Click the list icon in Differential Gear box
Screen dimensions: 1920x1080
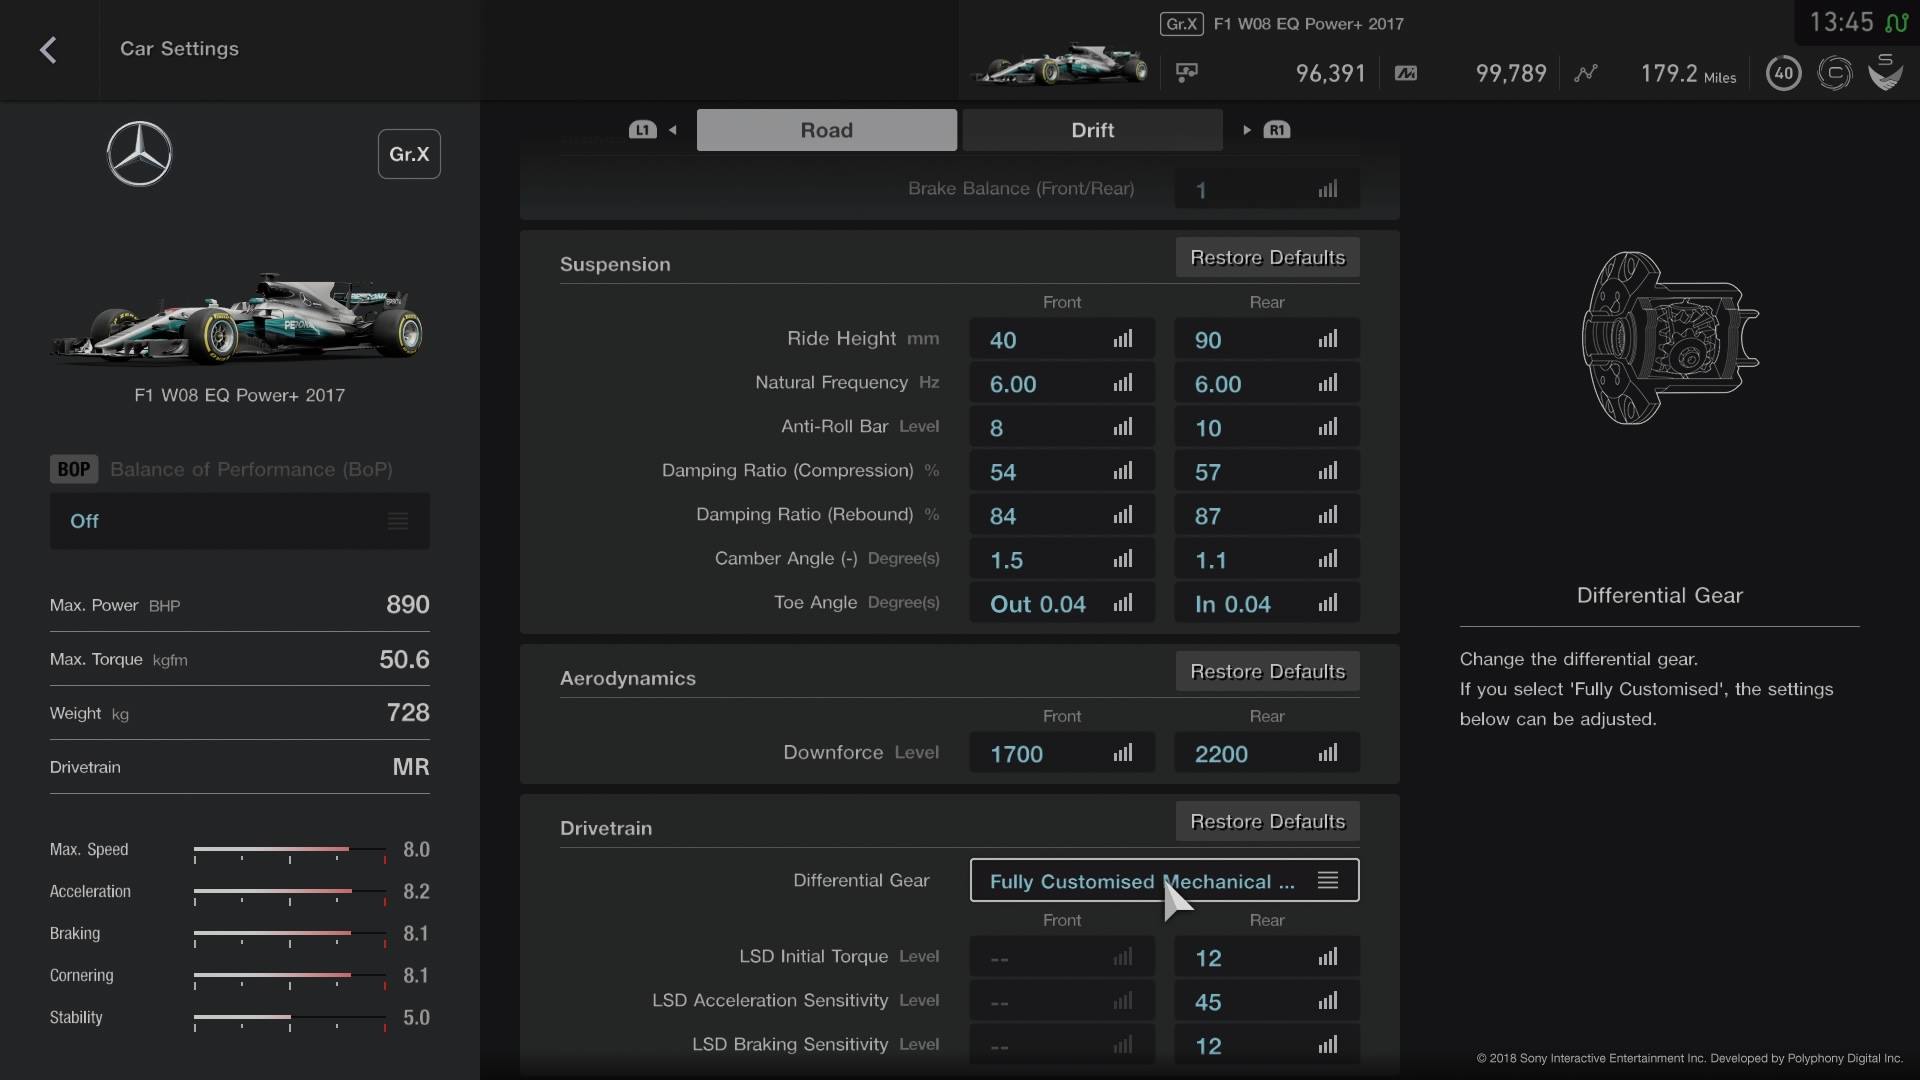(x=1327, y=880)
